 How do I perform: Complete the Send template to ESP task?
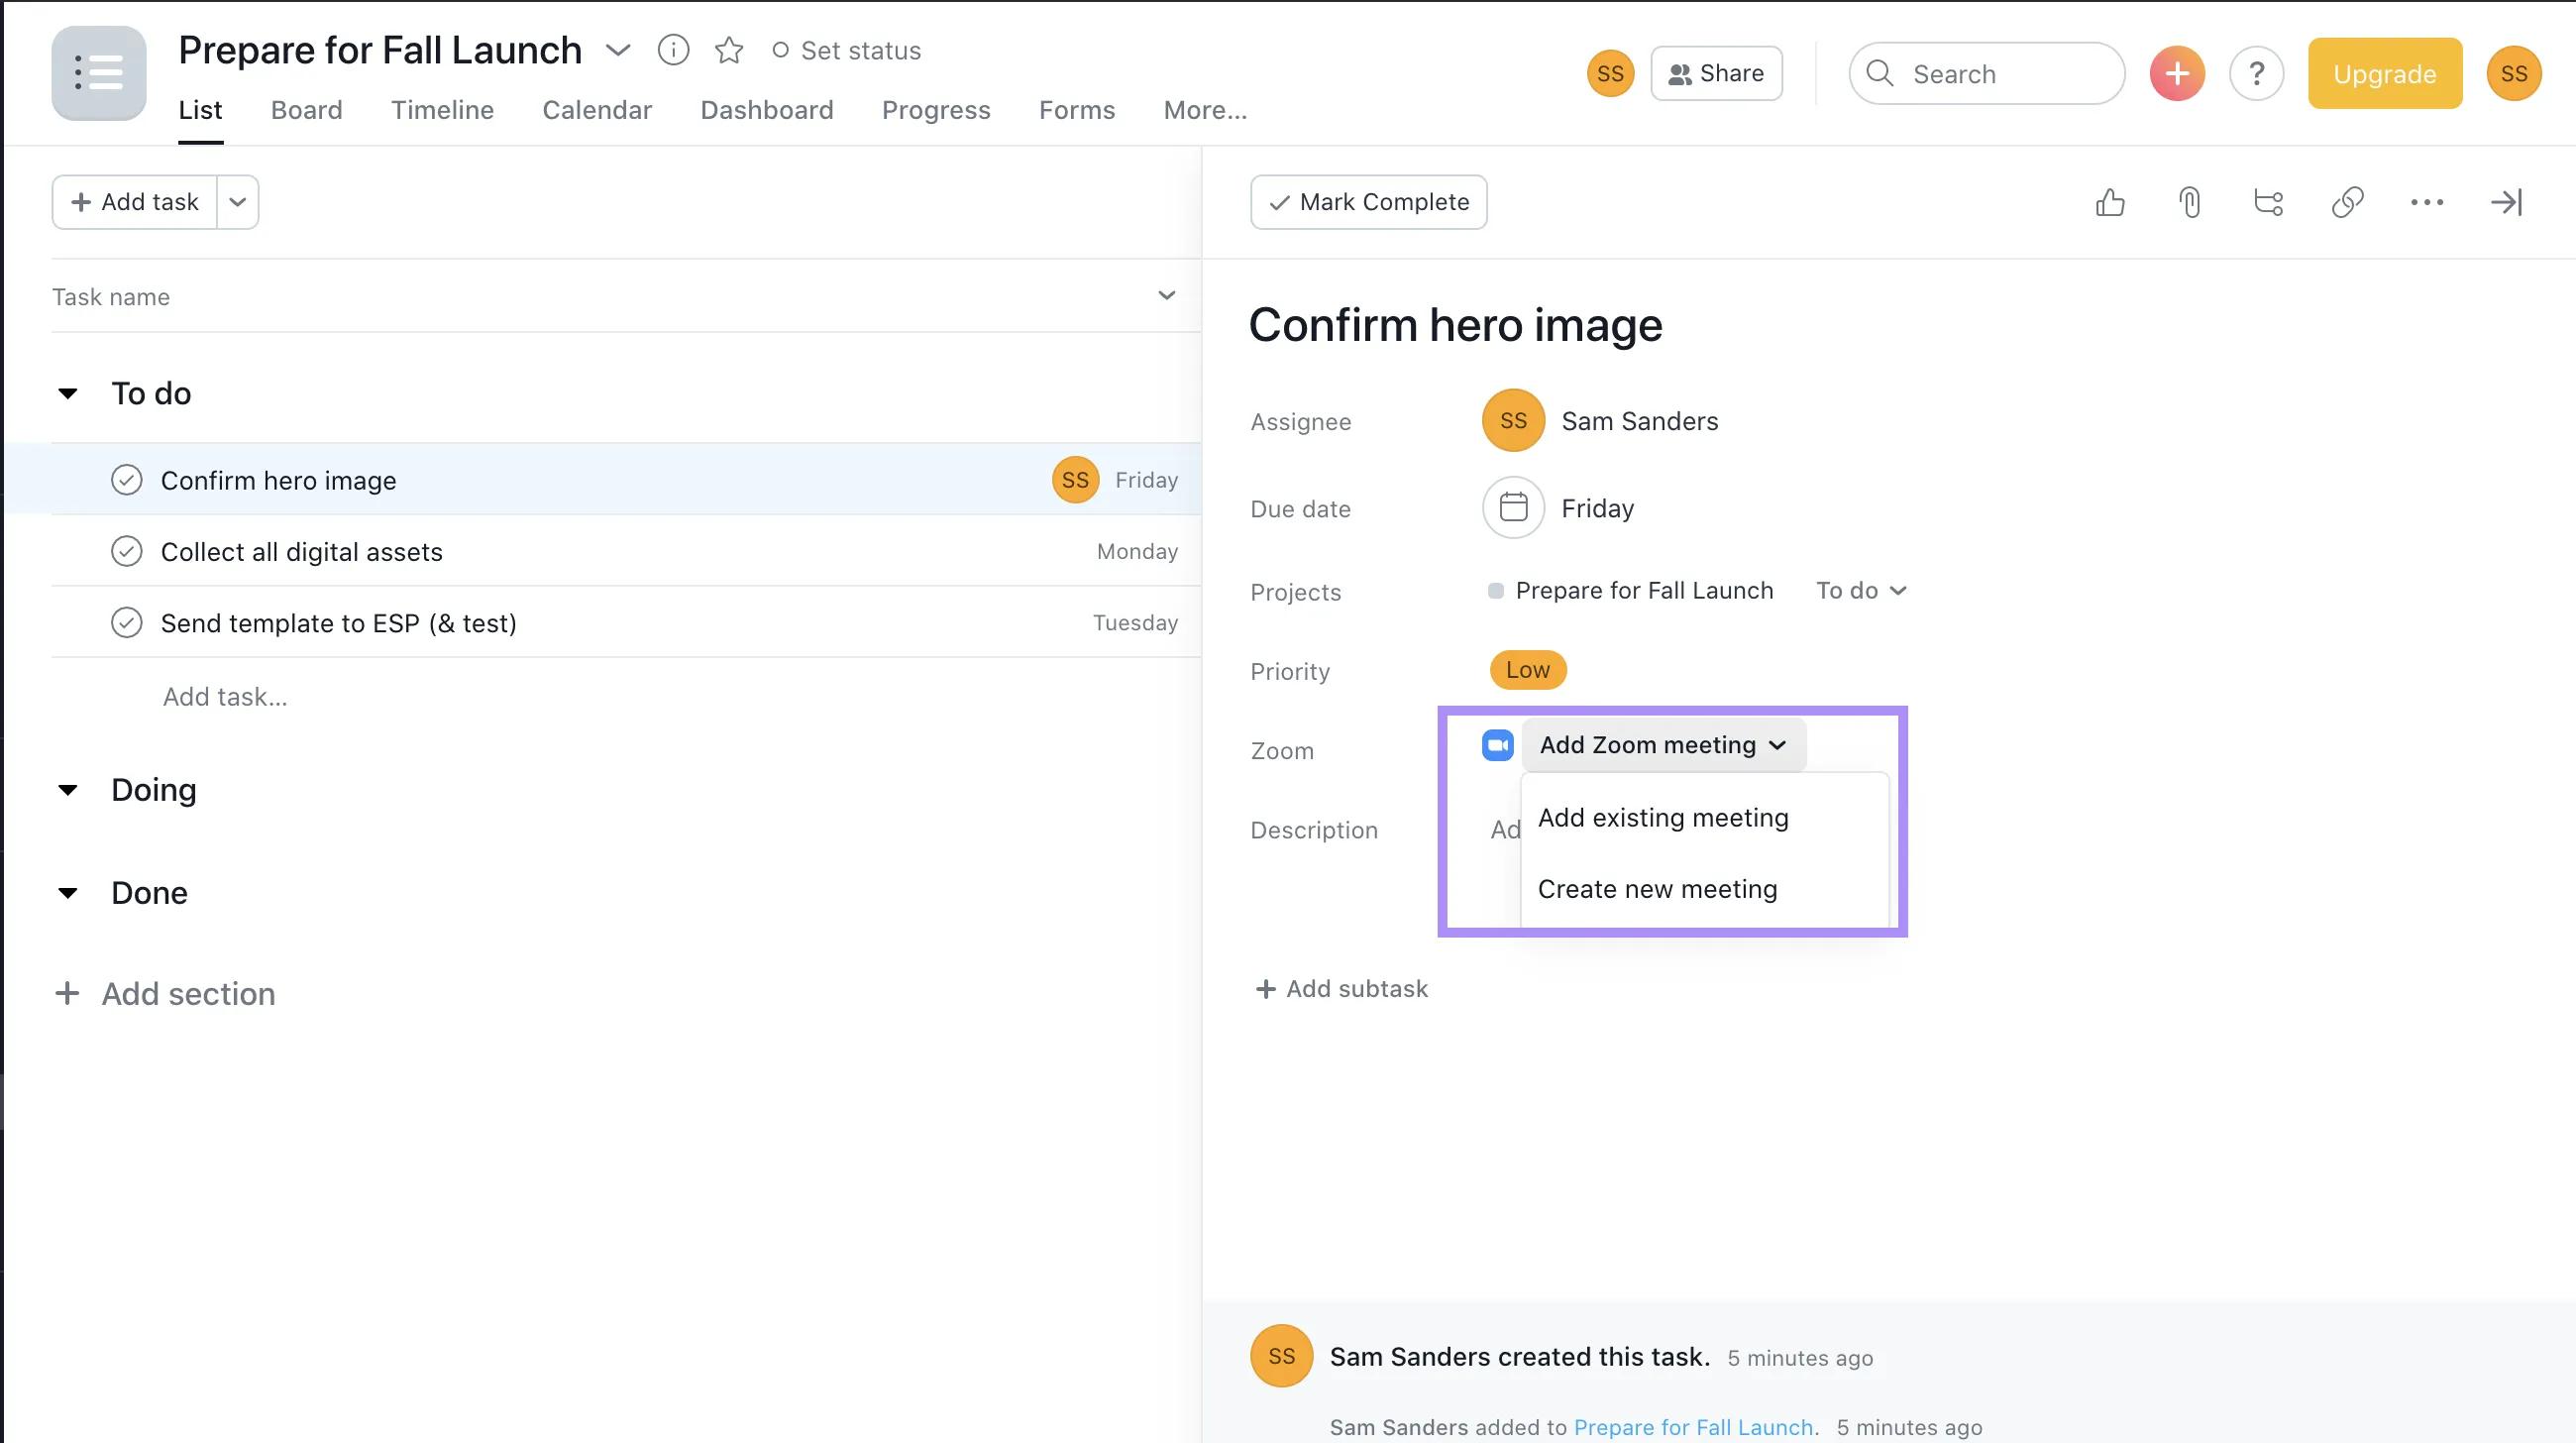tap(127, 623)
